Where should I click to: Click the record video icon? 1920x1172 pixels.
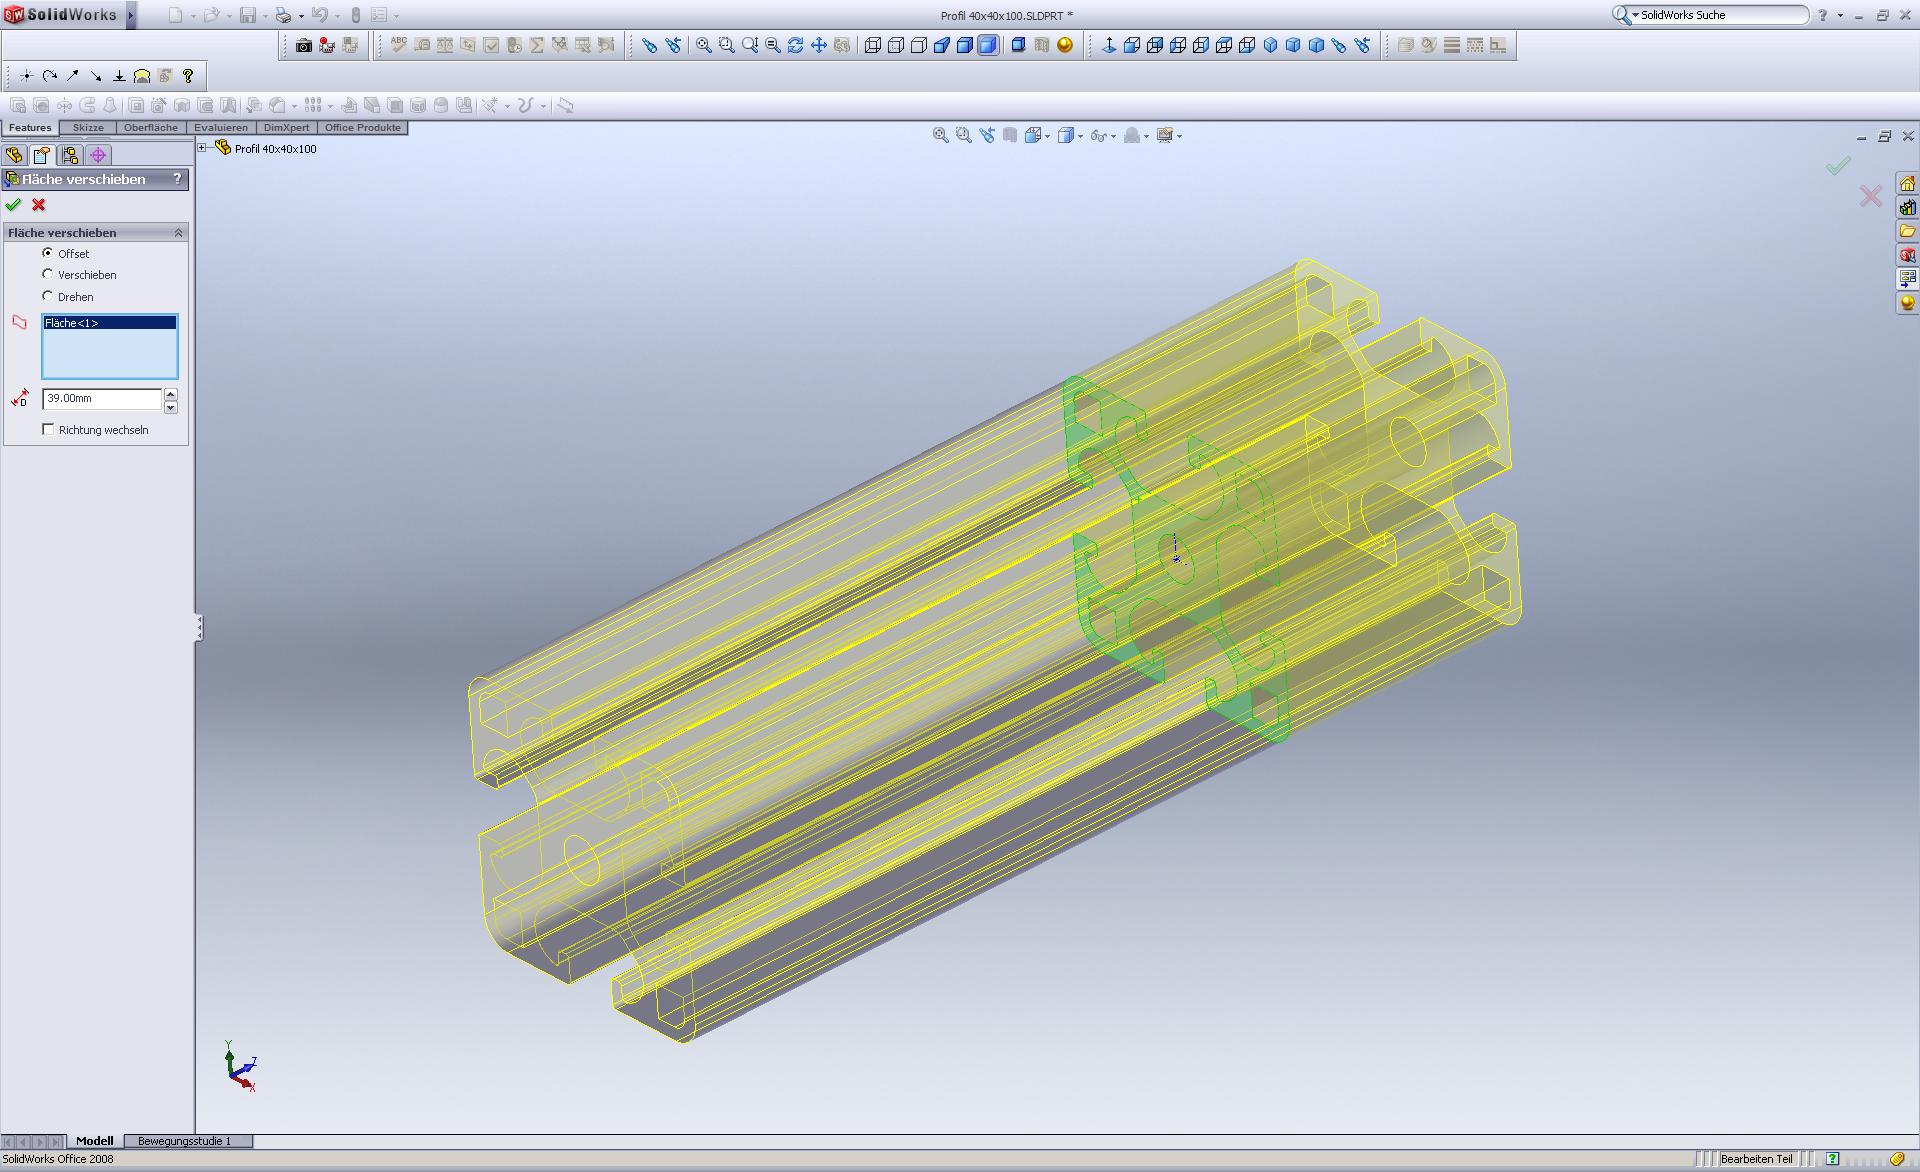click(327, 45)
